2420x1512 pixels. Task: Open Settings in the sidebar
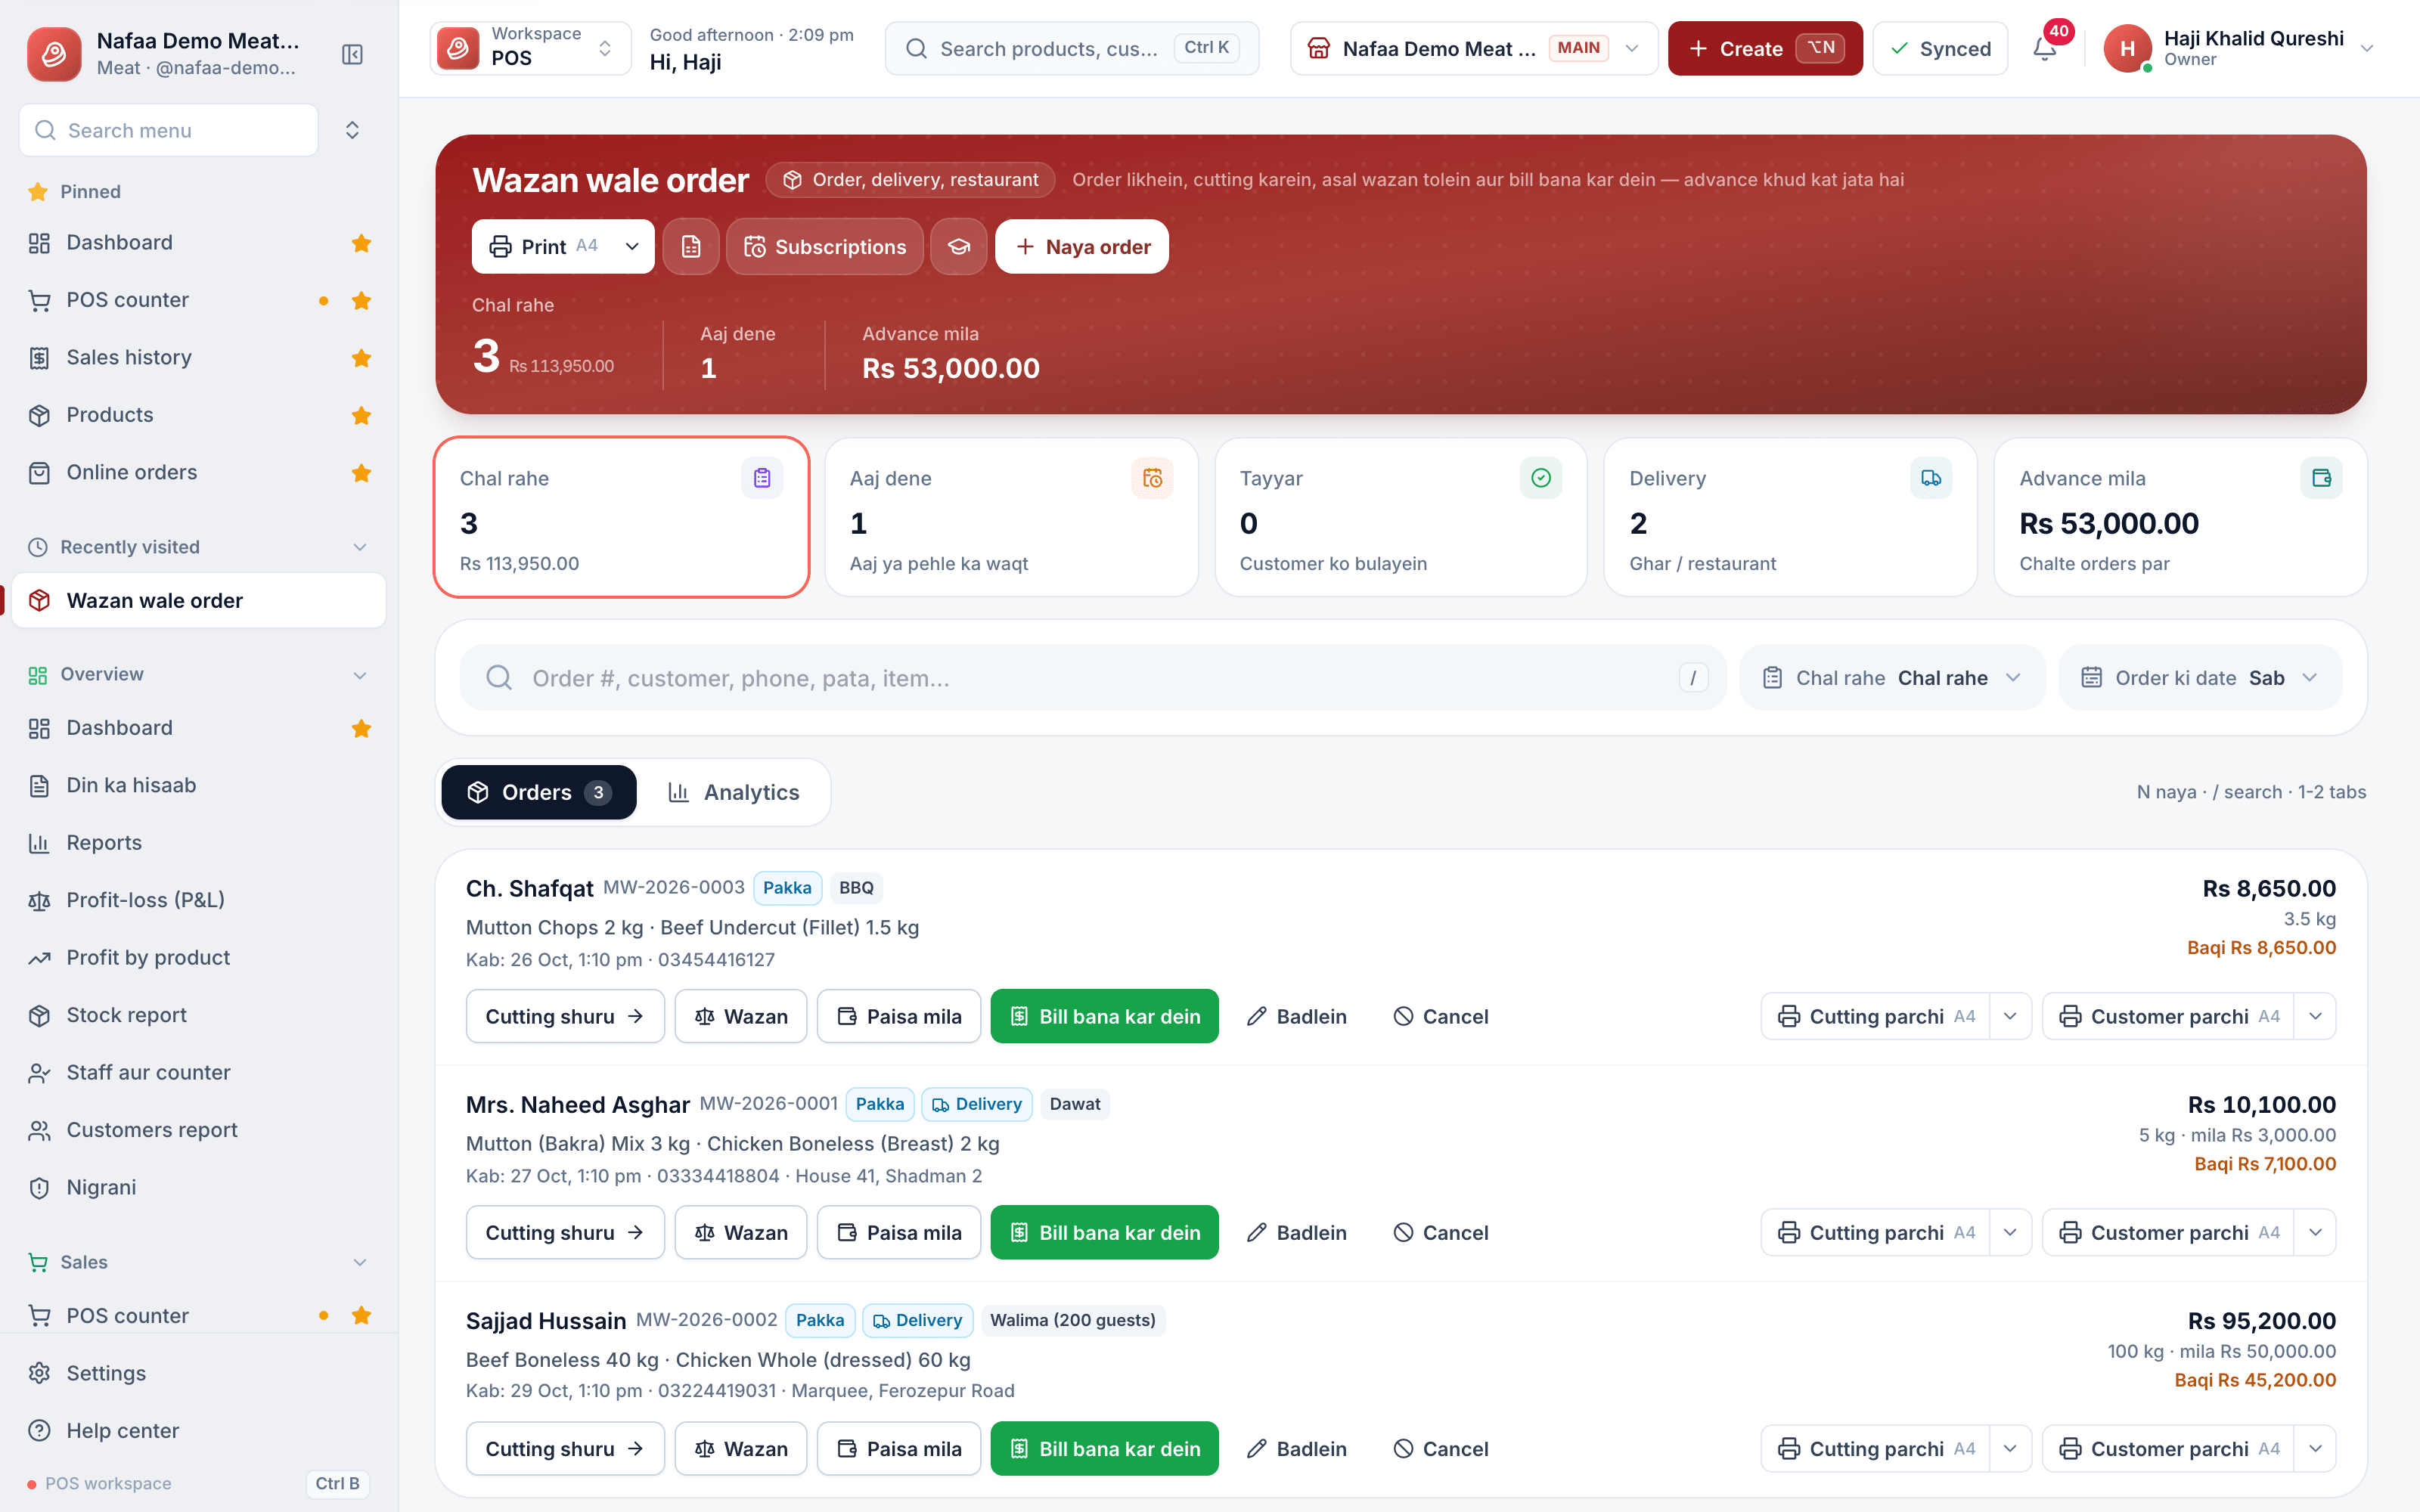(x=199, y=1373)
